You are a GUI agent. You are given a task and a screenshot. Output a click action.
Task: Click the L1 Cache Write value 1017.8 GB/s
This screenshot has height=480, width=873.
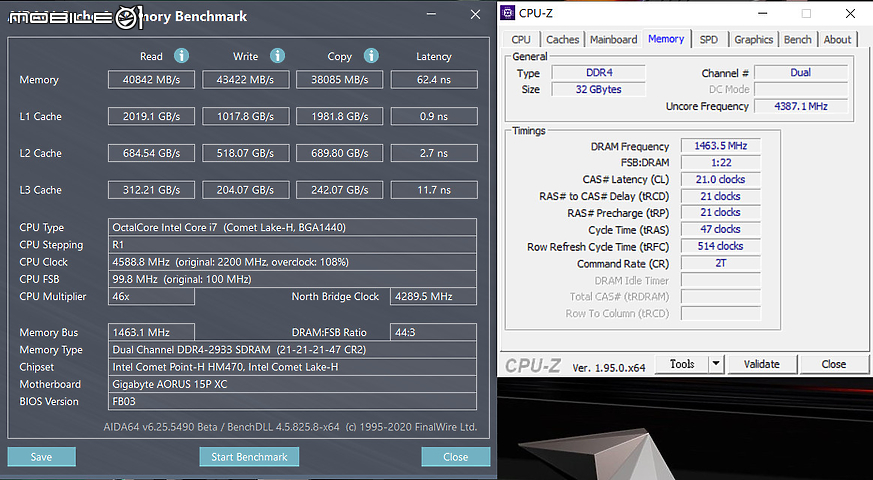pos(246,116)
